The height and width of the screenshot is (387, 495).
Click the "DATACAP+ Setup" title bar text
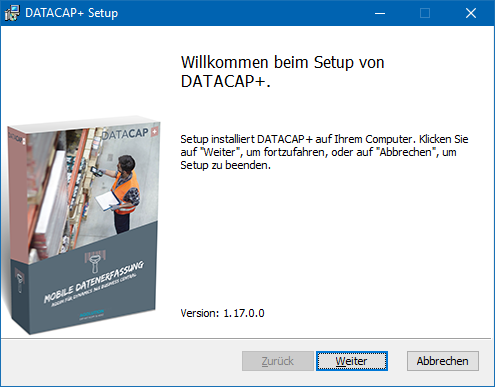click(x=72, y=13)
